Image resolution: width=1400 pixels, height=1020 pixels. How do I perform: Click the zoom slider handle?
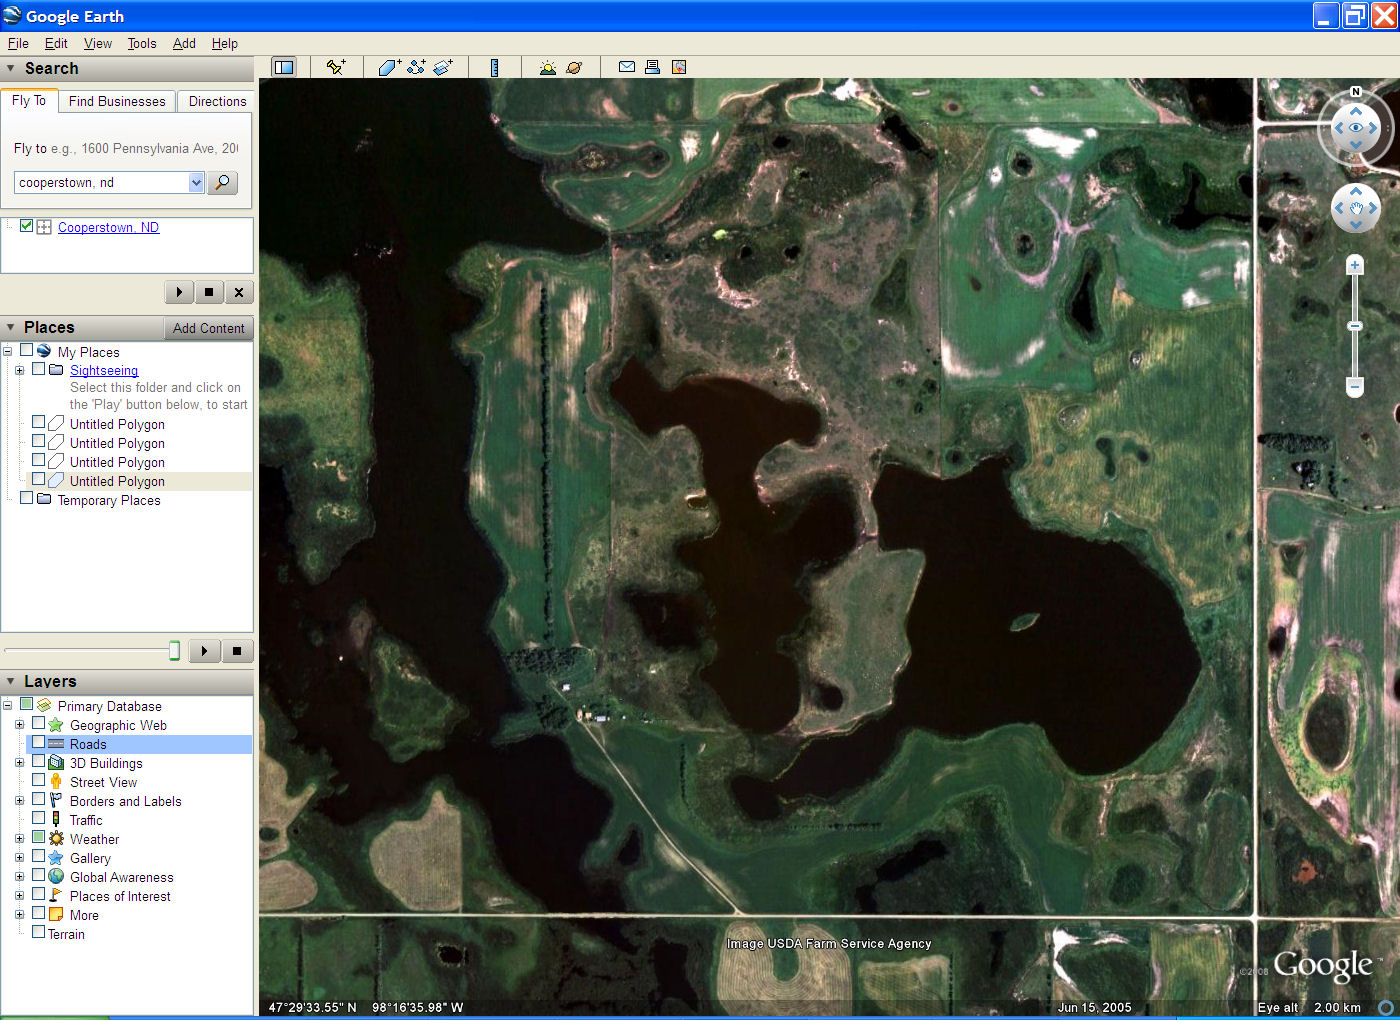coord(1355,326)
